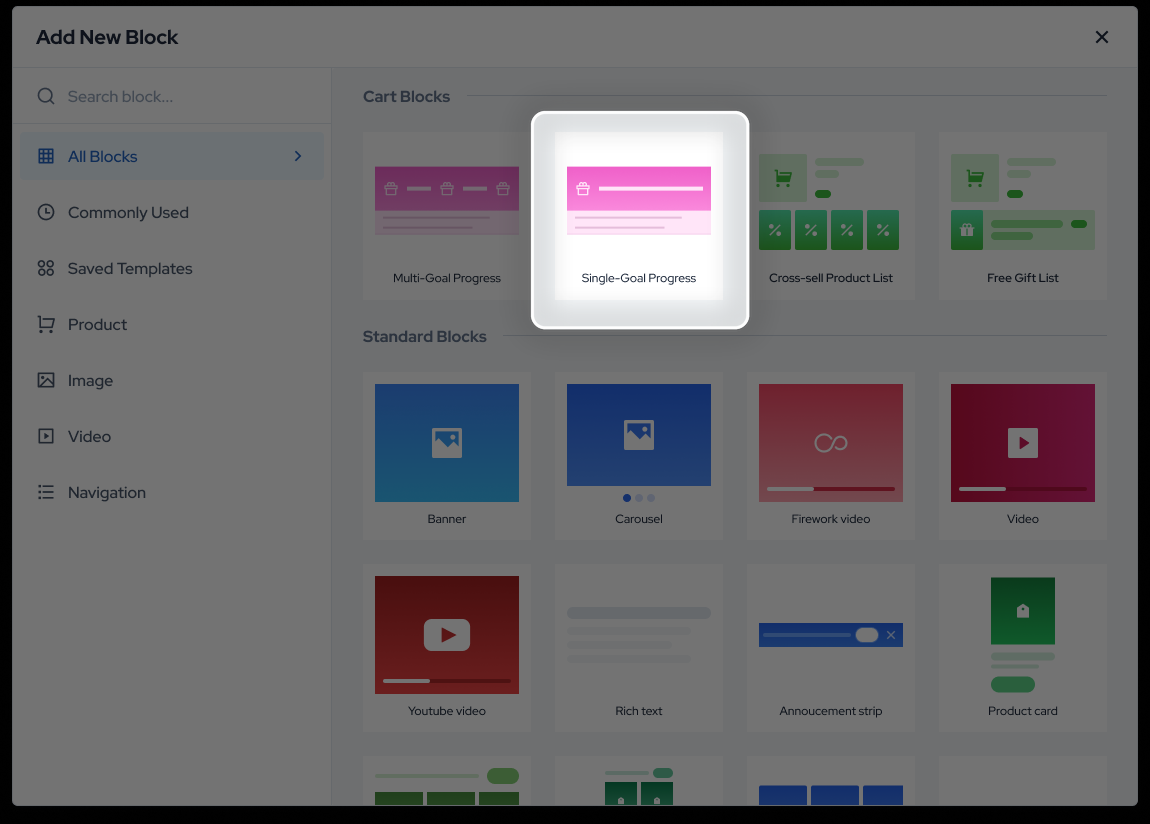Click the search magnifier icon
The image size is (1150, 824).
coord(46,96)
